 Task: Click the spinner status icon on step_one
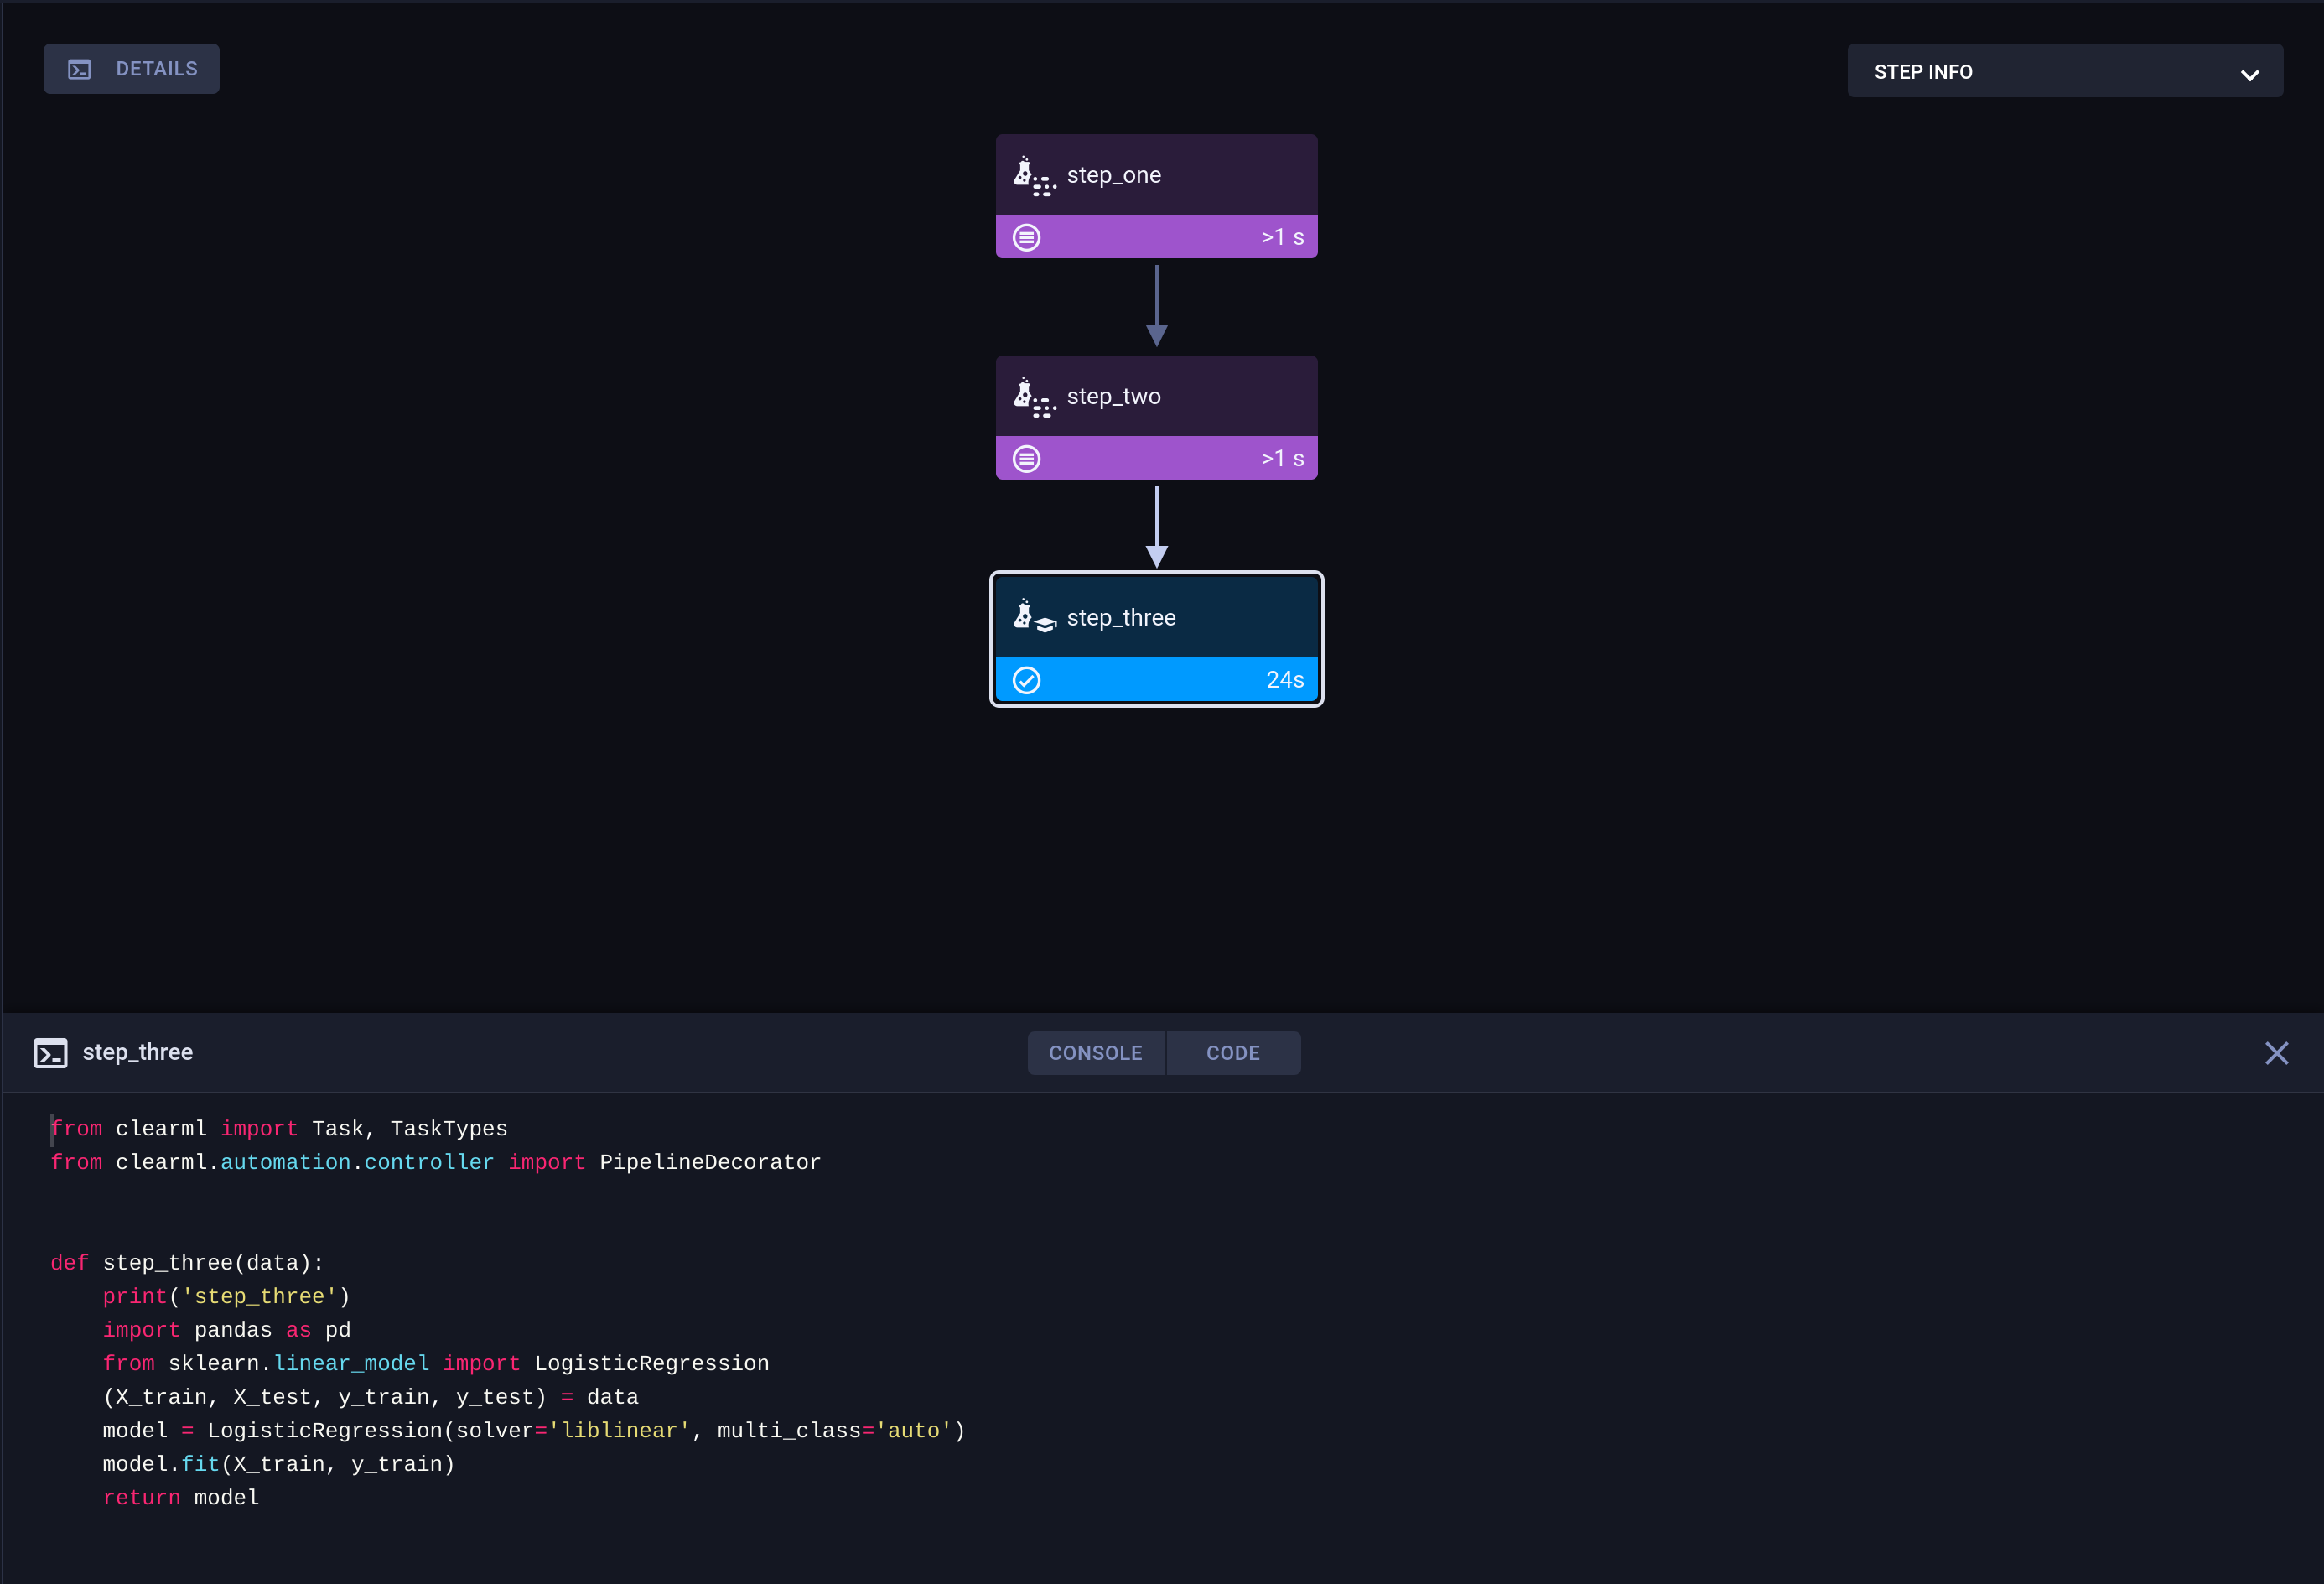coord(1028,236)
